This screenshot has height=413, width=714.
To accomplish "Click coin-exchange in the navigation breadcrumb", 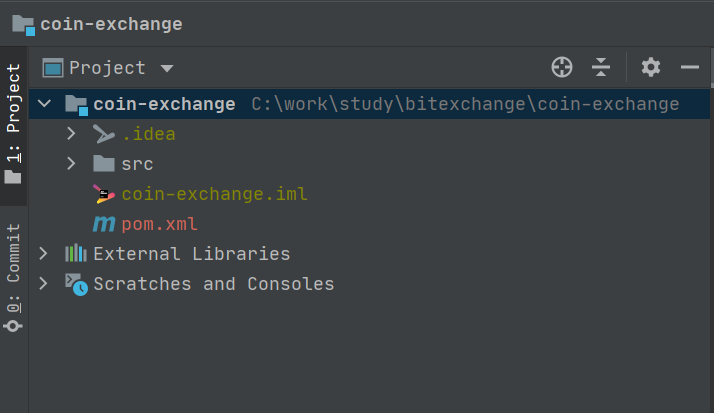I will point(111,23).
